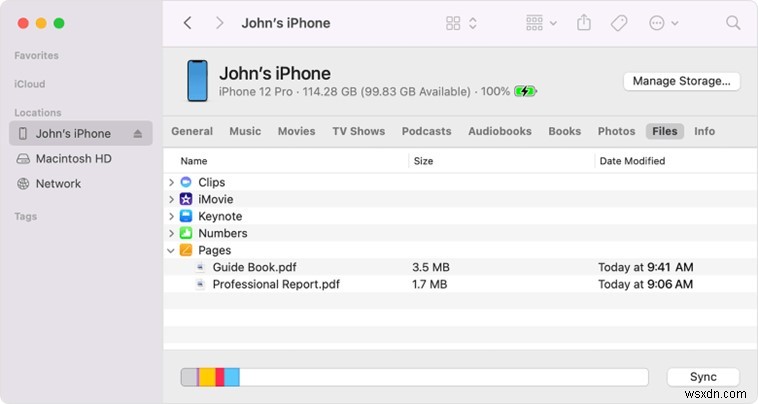Screen dimensions: 758x404
Task: Click the yellow segment of storage bar
Action: pyautogui.click(x=207, y=377)
